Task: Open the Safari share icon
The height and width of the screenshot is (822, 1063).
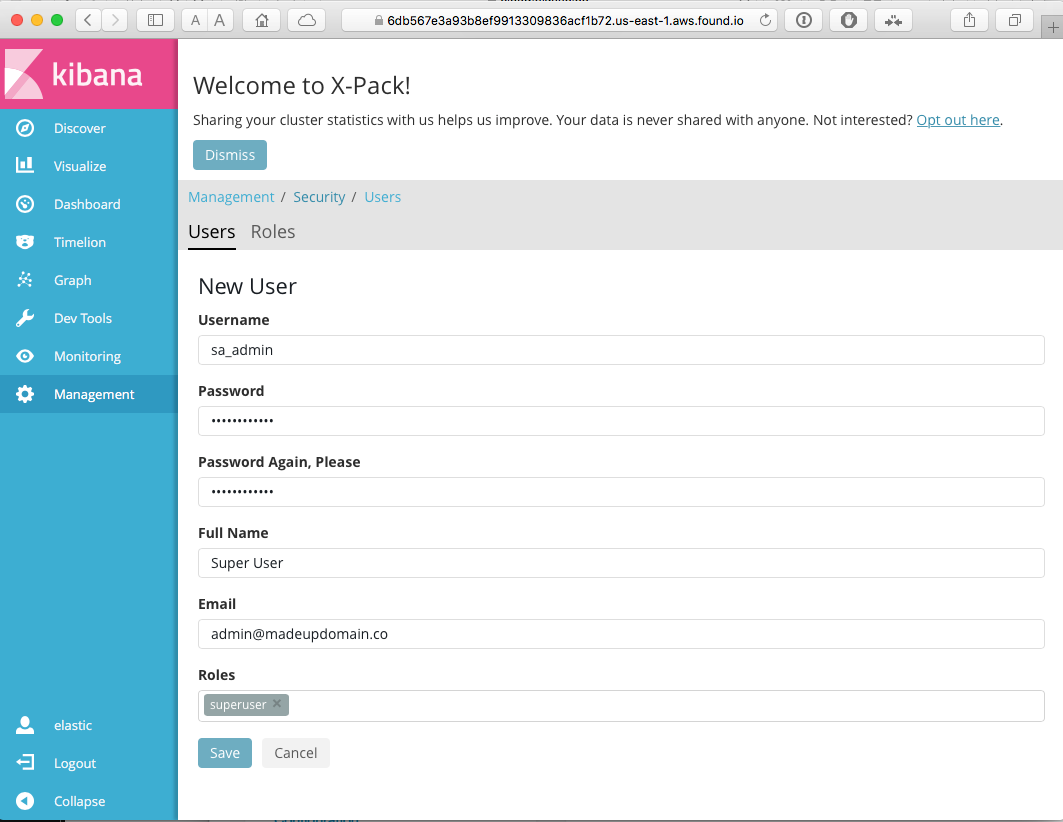Action: [969, 20]
